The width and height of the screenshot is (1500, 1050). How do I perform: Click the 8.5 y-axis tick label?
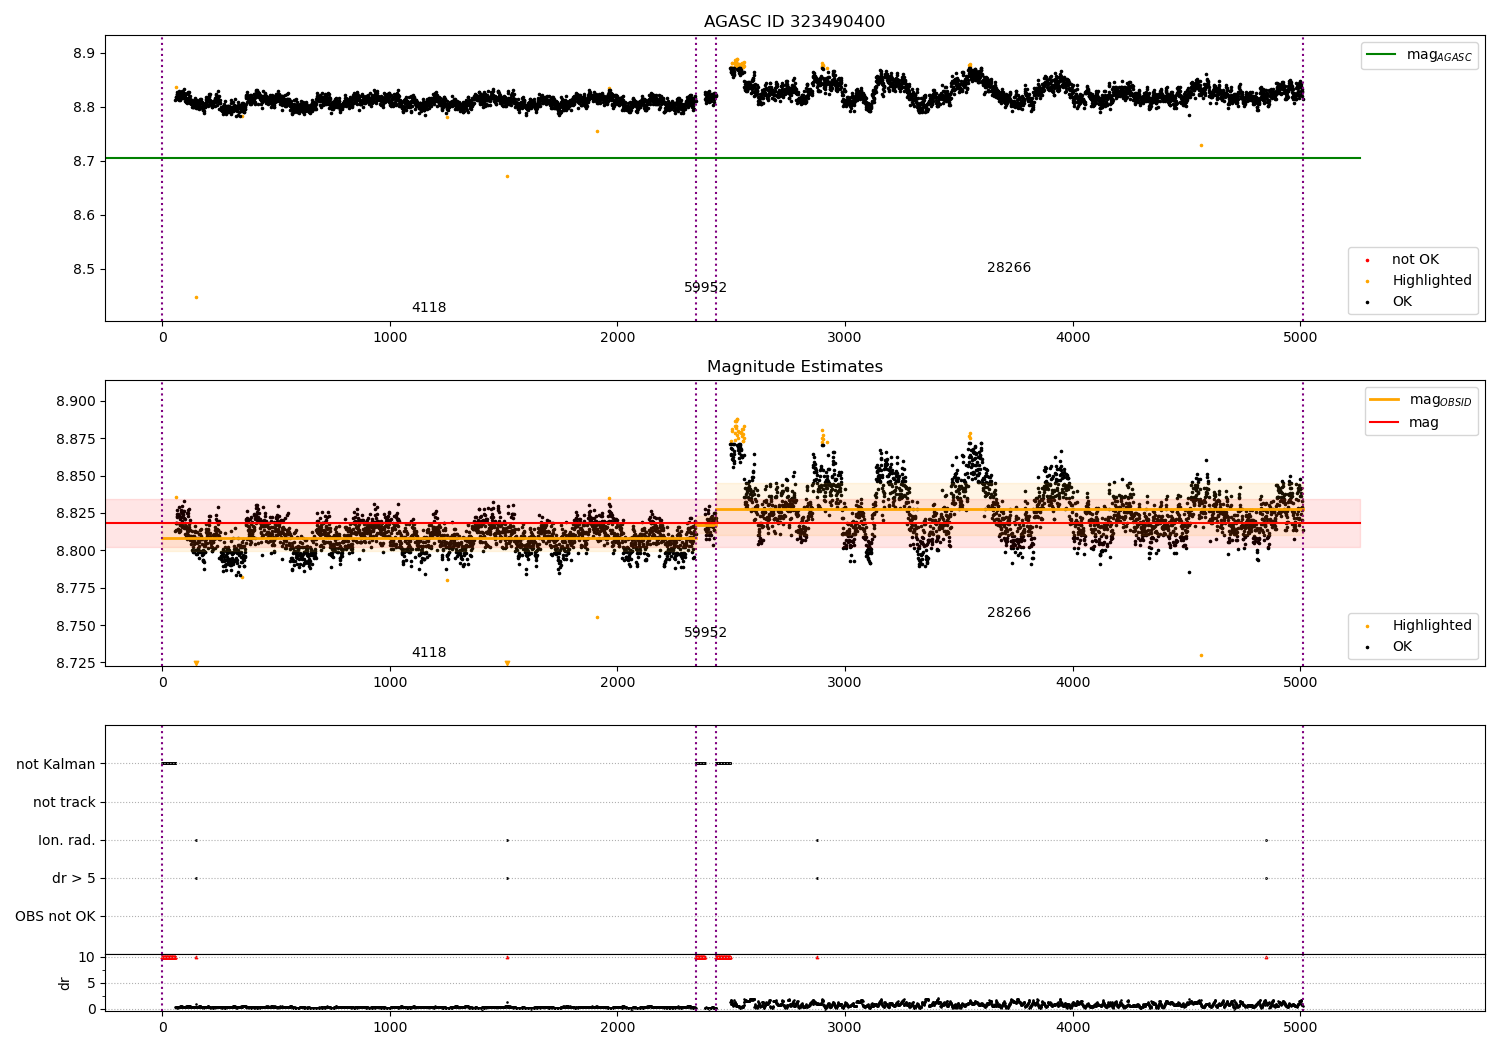pyautogui.click(x=84, y=269)
